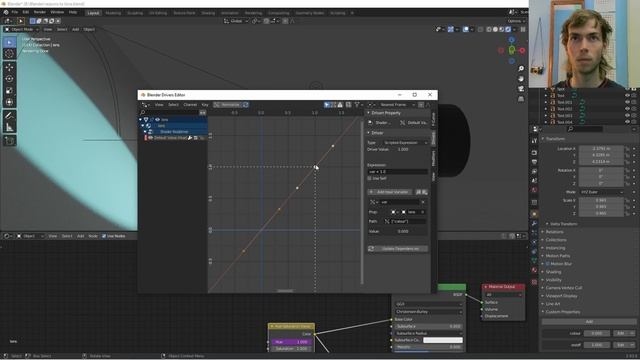The width and height of the screenshot is (640, 360).
Task: Open Tool properties tab icon
Action: click(x=534, y=140)
